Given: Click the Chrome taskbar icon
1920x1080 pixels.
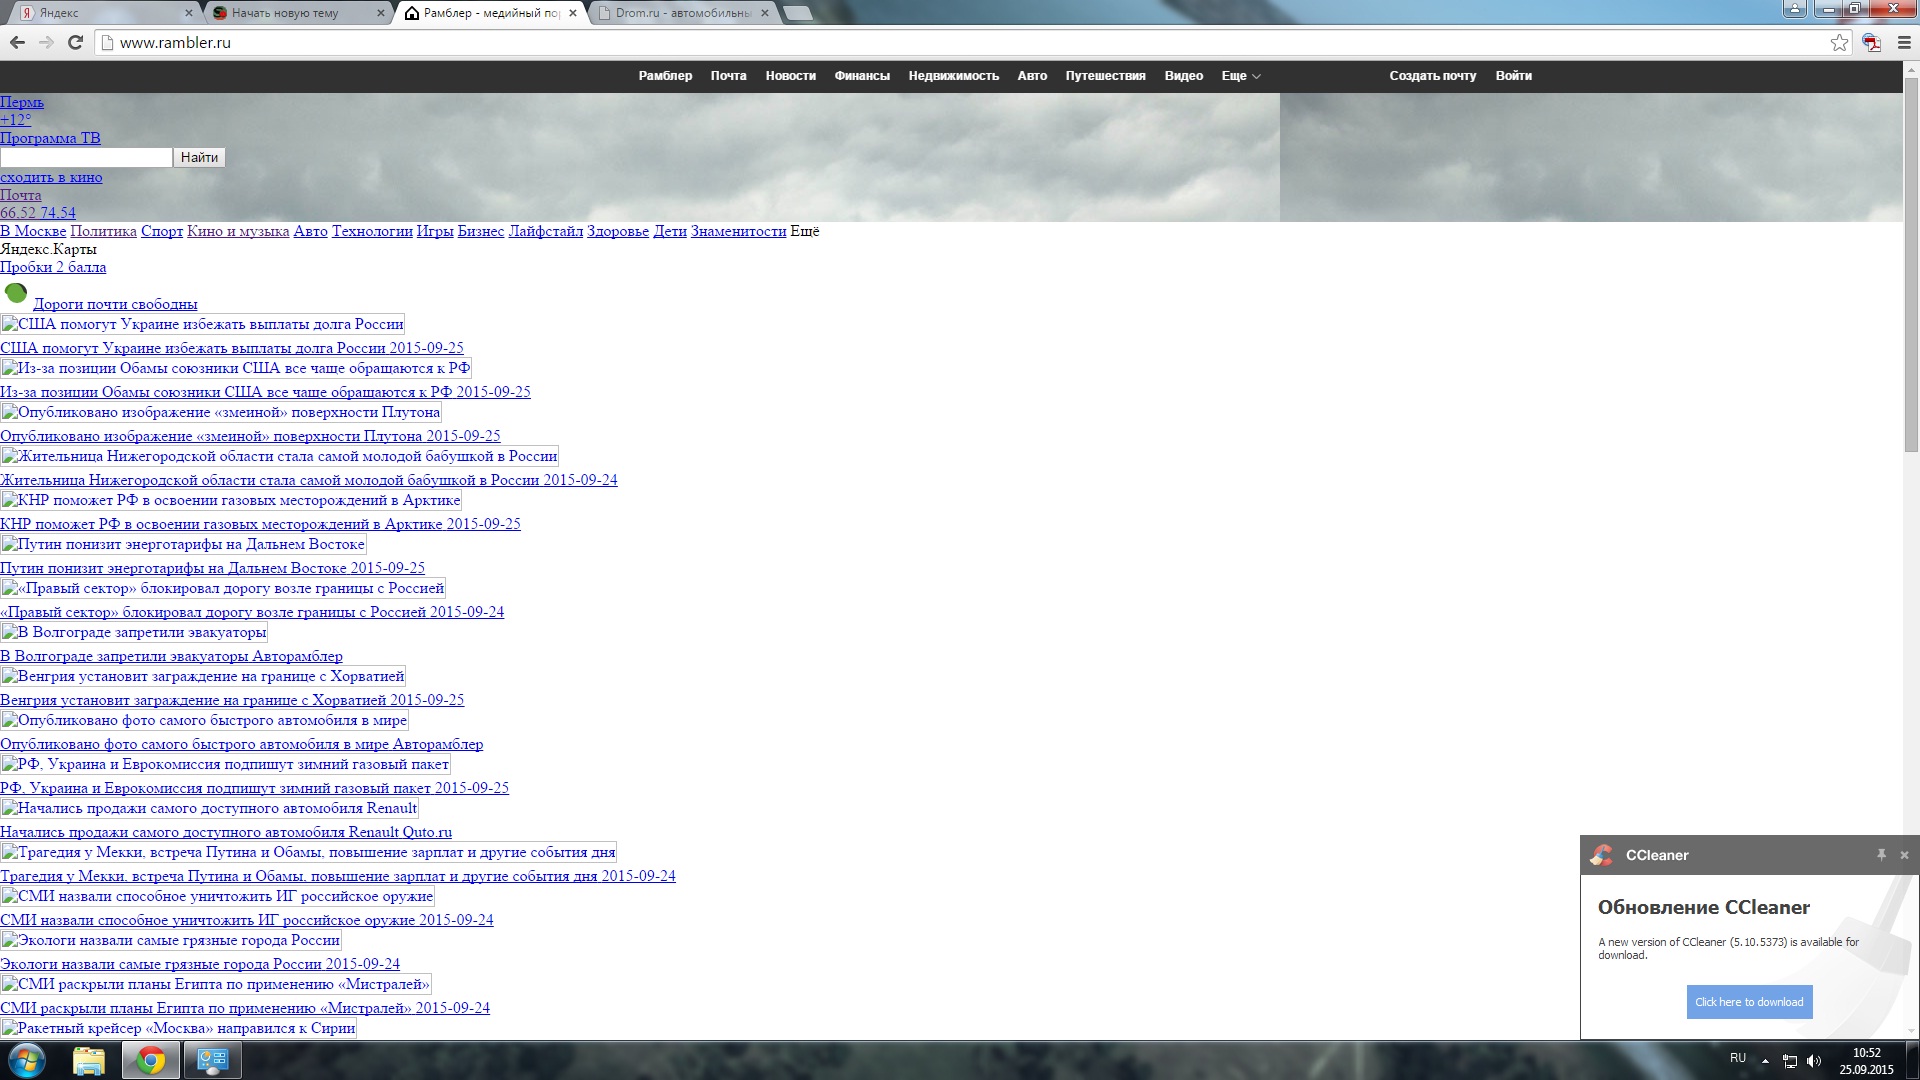Looking at the screenshot, I should [x=151, y=1060].
